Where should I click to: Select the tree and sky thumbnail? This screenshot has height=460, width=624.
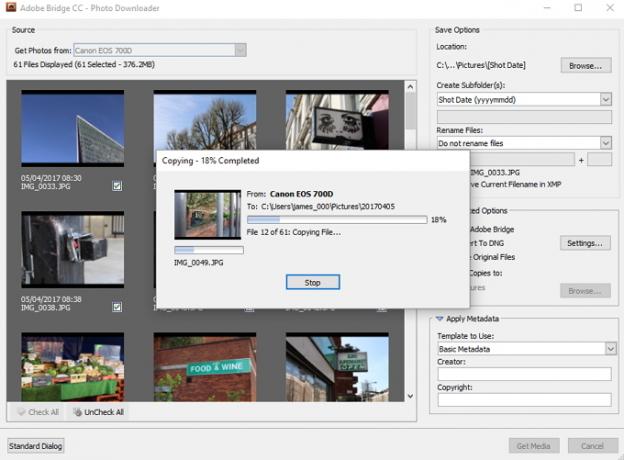coord(205,120)
